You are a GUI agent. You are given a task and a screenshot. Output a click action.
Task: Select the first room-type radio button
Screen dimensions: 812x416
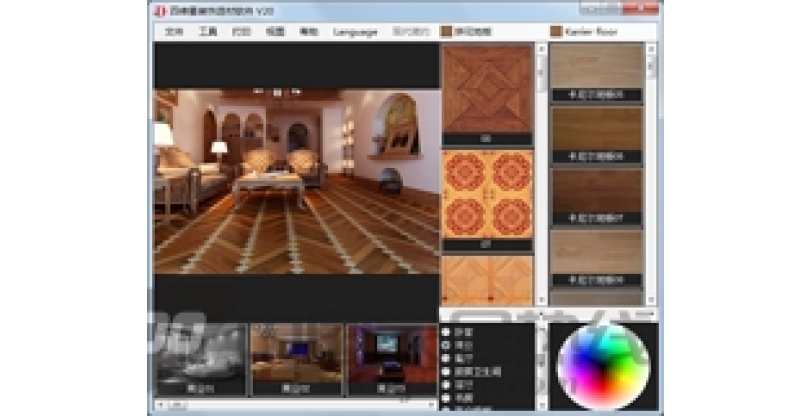point(445,332)
